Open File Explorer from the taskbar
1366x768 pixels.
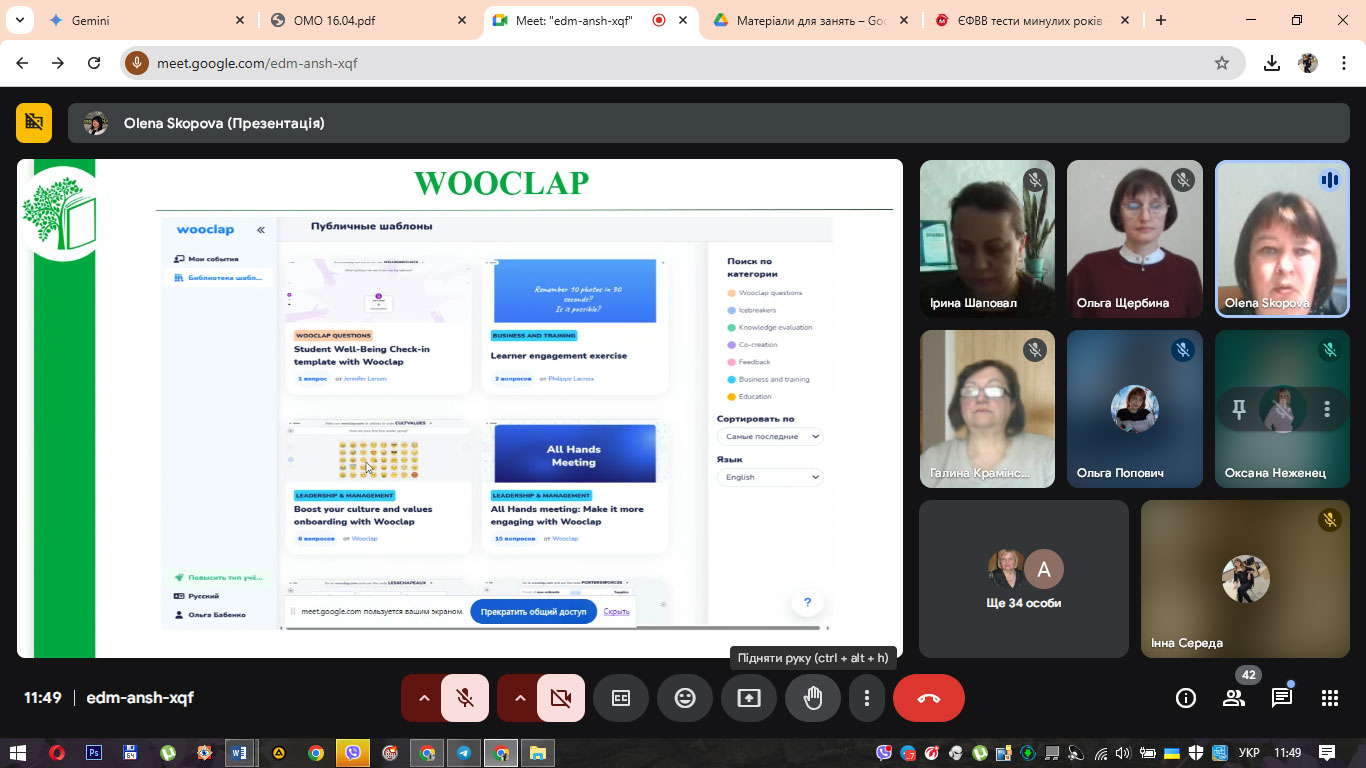[x=538, y=753]
